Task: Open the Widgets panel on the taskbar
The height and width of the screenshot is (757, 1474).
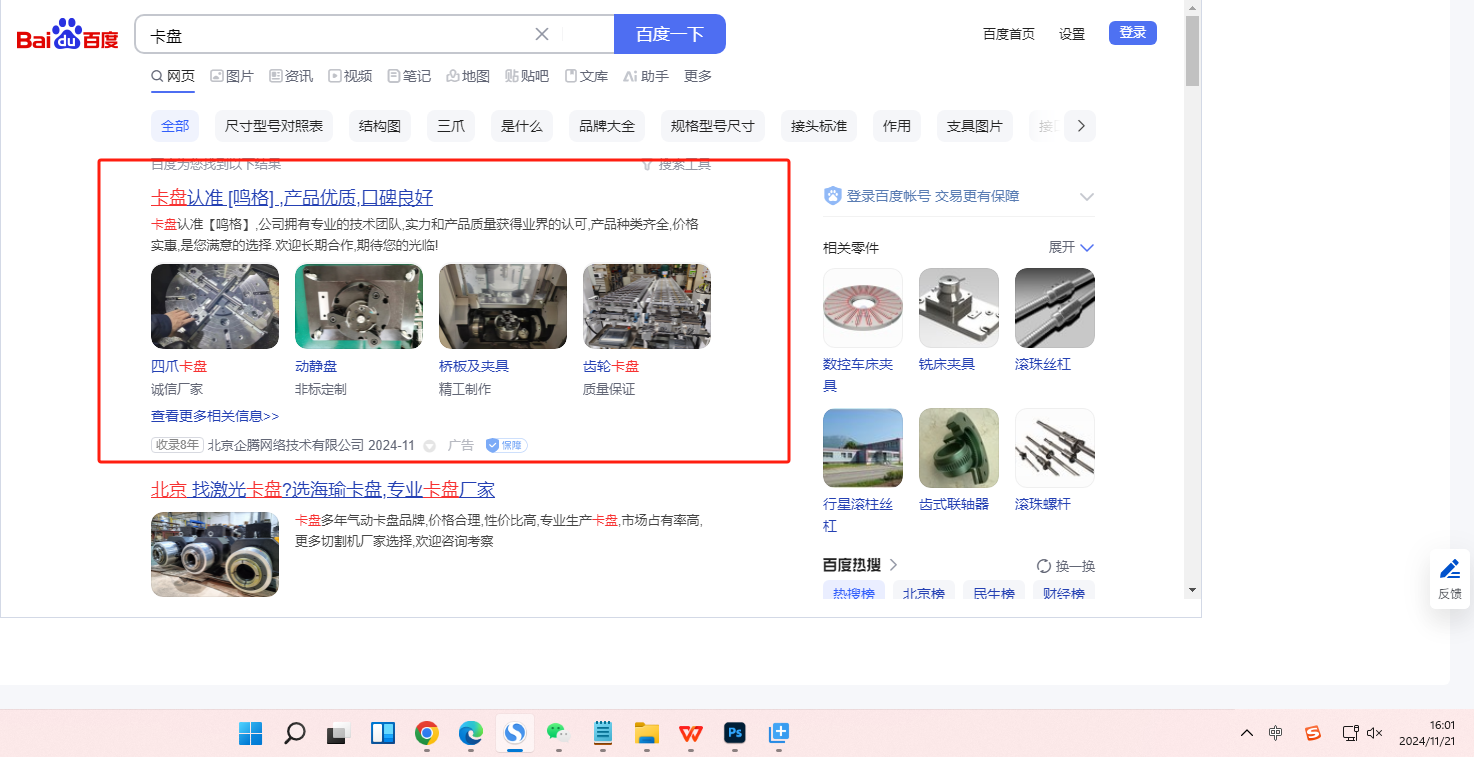Action: pos(382,733)
